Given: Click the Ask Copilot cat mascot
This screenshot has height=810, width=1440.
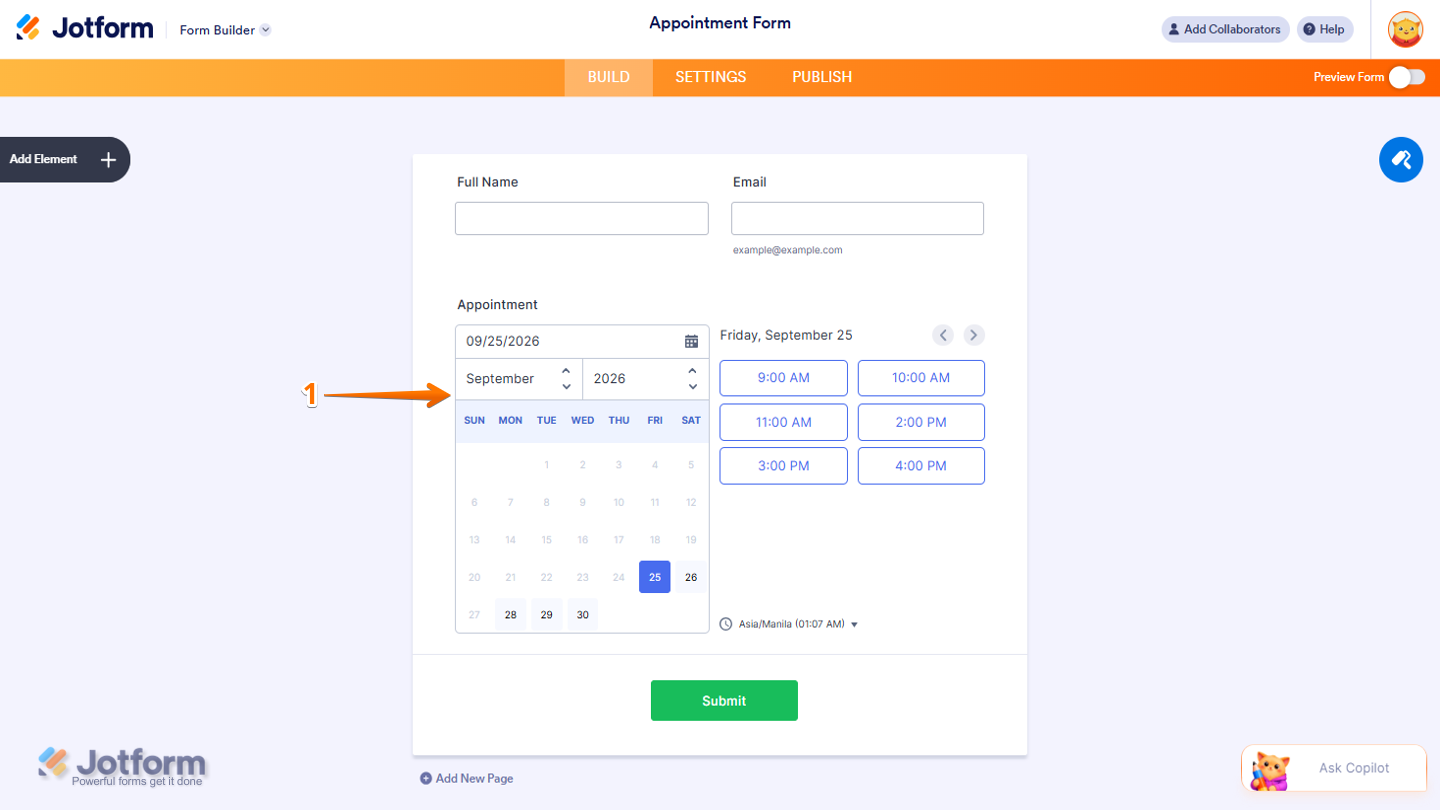Looking at the screenshot, I should tap(1270, 769).
